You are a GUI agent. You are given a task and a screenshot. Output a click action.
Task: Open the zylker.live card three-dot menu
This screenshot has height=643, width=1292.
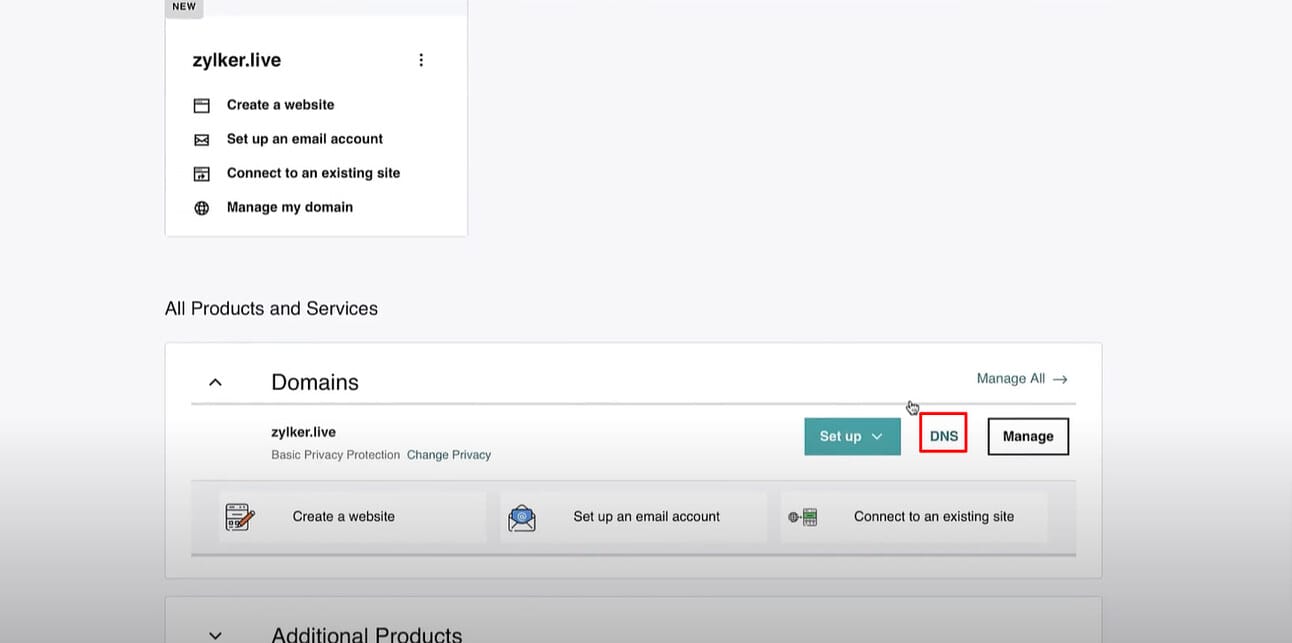point(421,60)
